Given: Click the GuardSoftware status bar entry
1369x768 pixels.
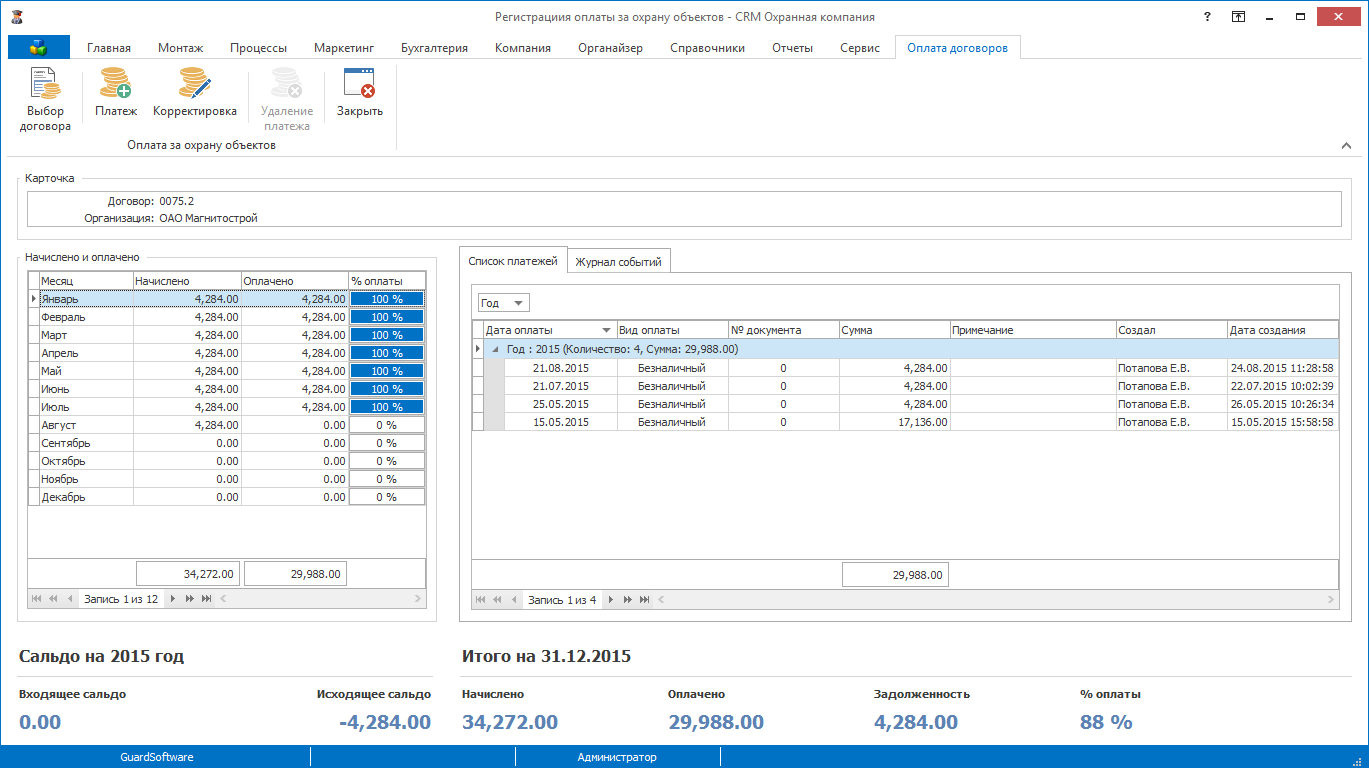Looking at the screenshot, I should coord(157,757).
